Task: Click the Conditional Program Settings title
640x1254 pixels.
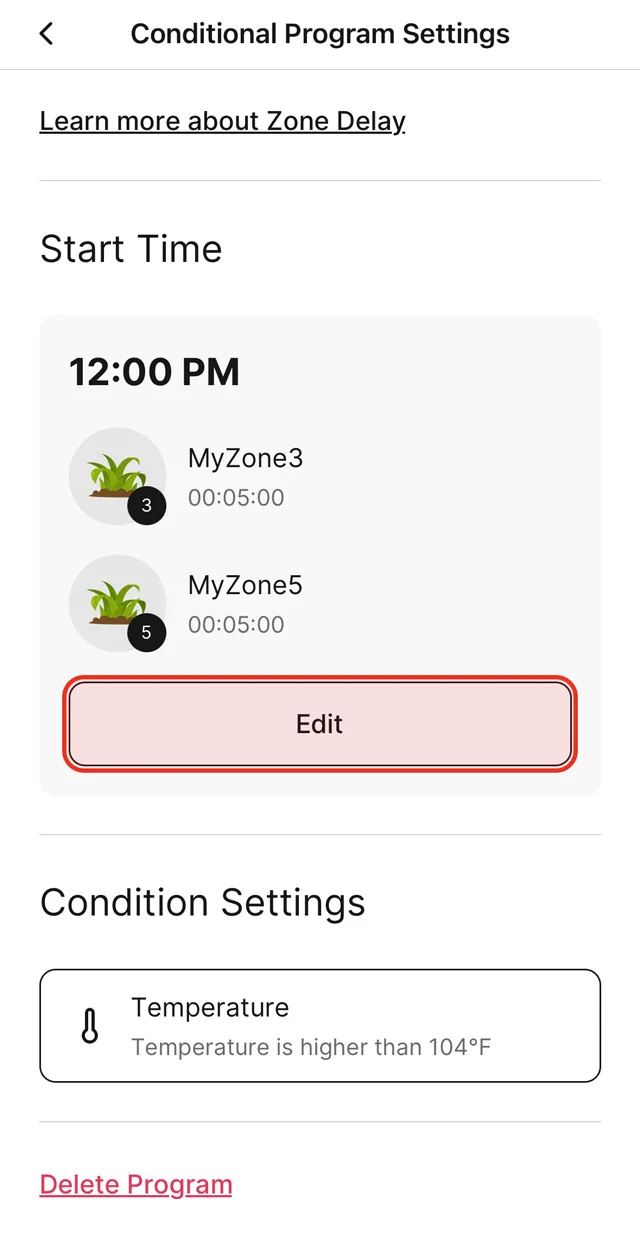Action: [320, 34]
